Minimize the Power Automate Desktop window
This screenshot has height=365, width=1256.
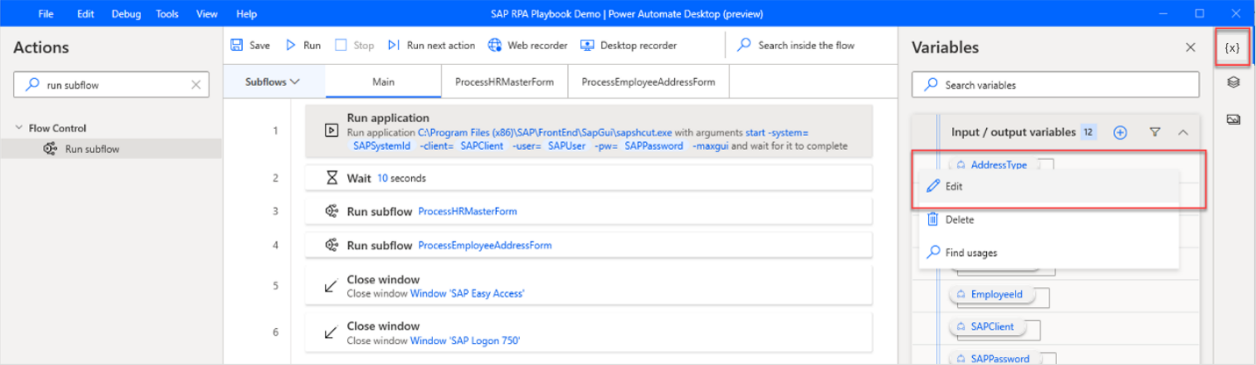pos(1162,14)
